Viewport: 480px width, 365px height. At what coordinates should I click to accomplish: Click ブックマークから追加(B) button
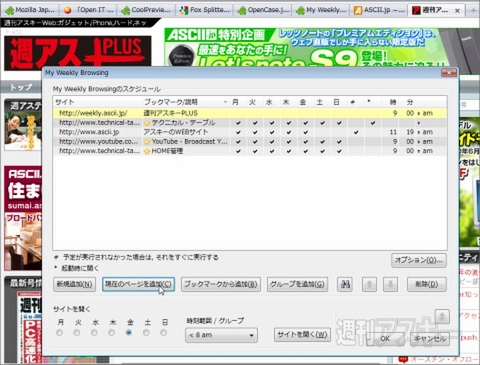221,284
